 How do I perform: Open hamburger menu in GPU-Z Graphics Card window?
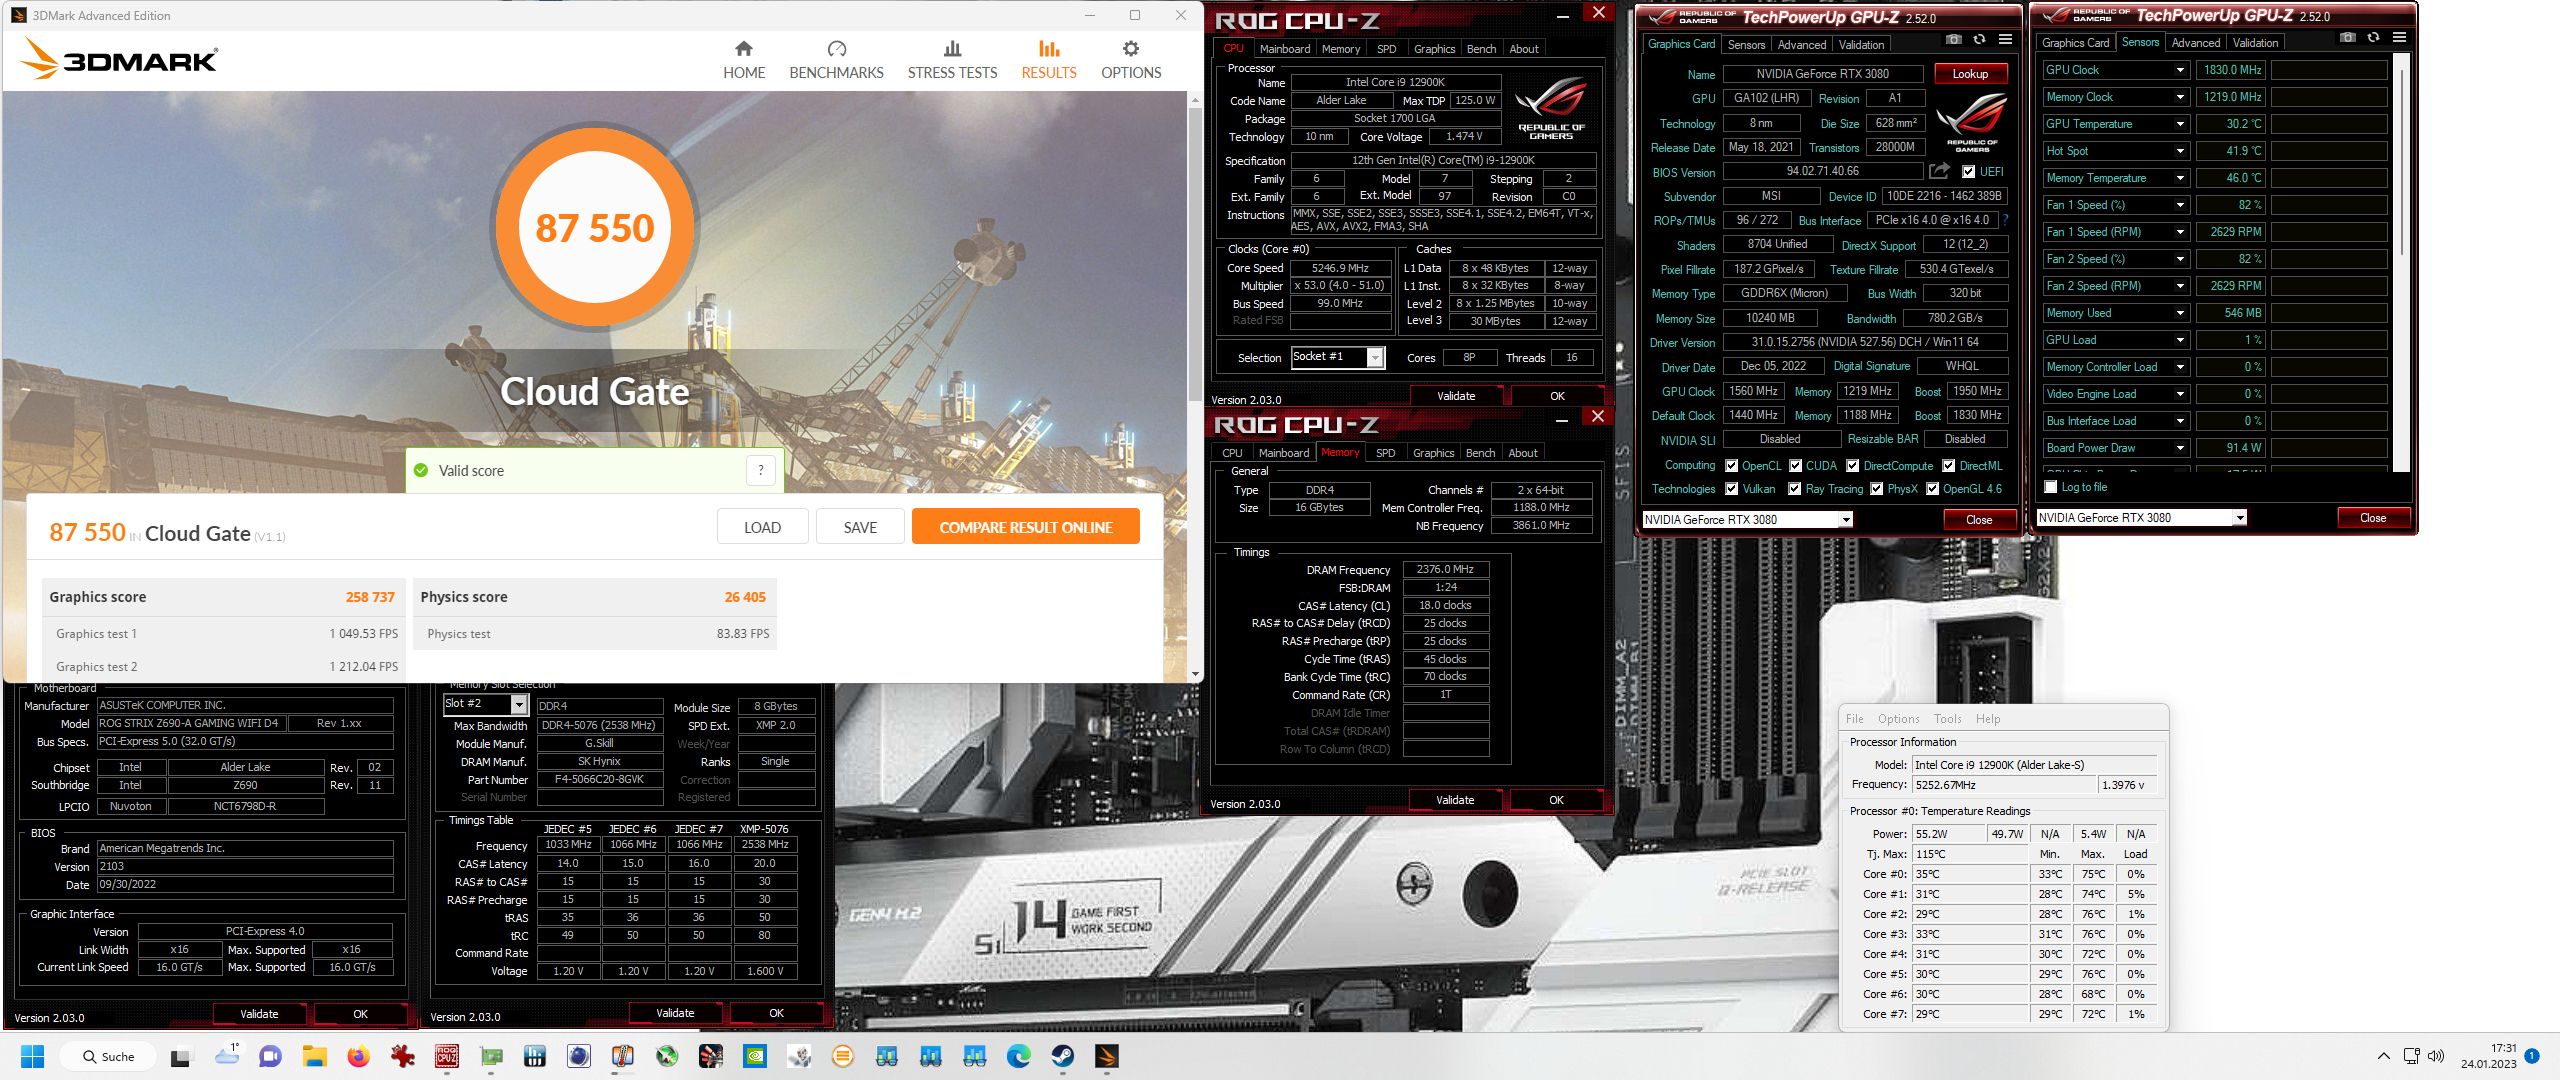[x=2005, y=40]
